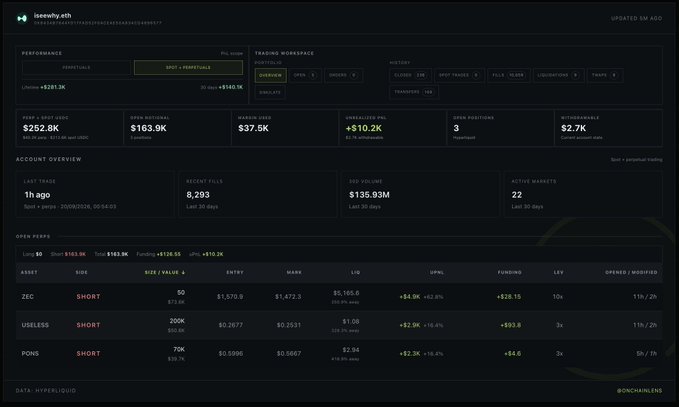Click ZEC liquidation price $5,165.6
The image size is (679, 407).
pyautogui.click(x=346, y=293)
